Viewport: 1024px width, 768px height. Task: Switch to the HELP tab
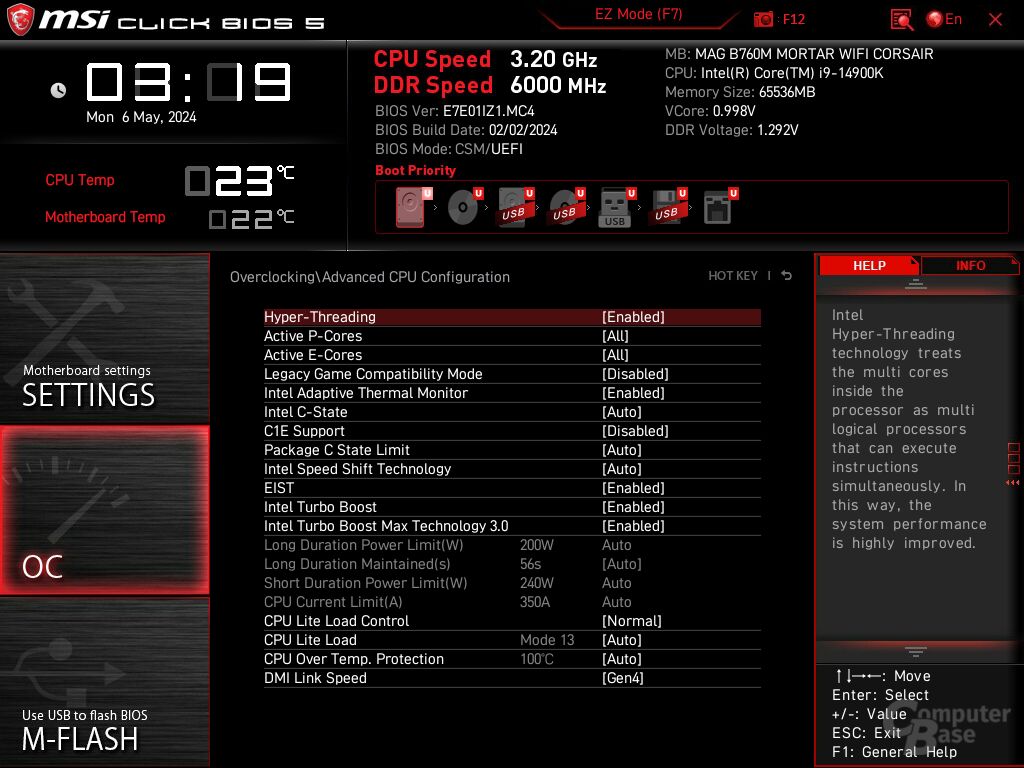(869, 265)
